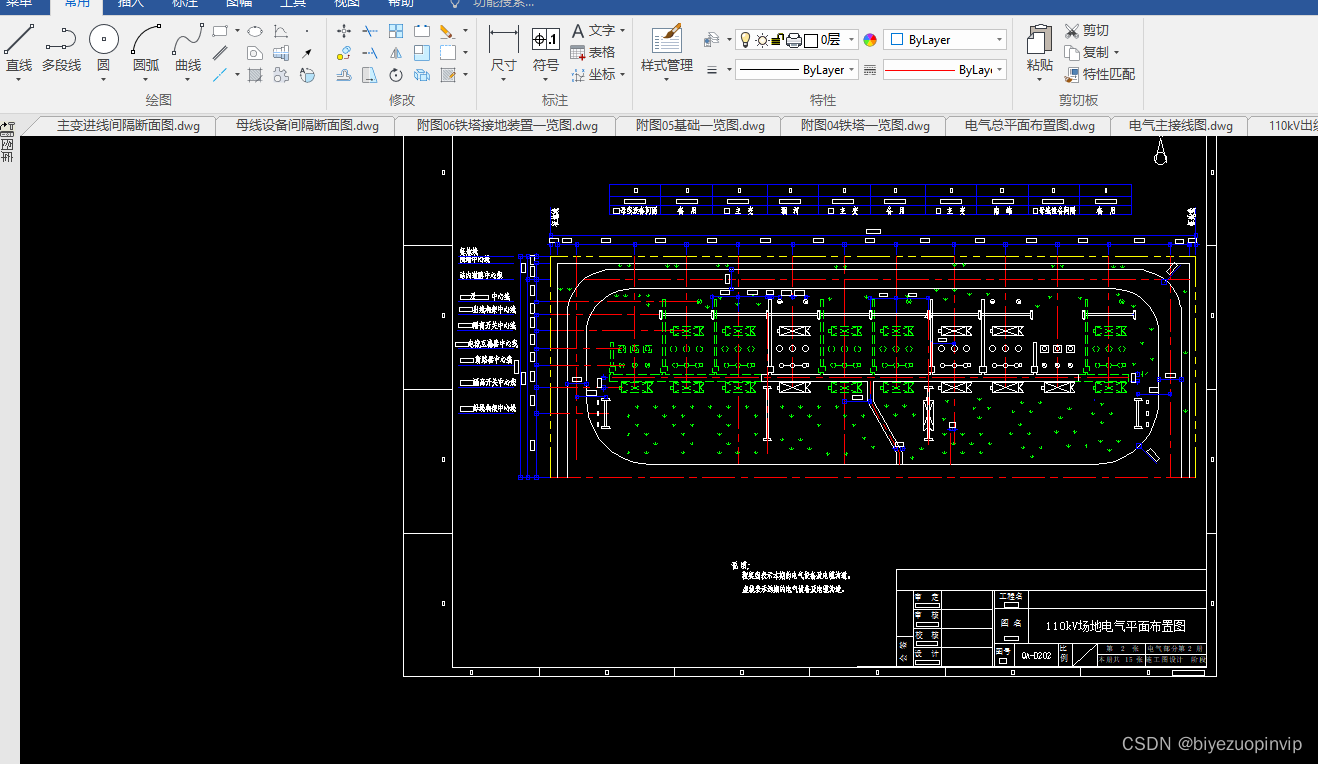1318x764 pixels.
Task: Click the 坐标 coordinate button
Action: pos(593,74)
